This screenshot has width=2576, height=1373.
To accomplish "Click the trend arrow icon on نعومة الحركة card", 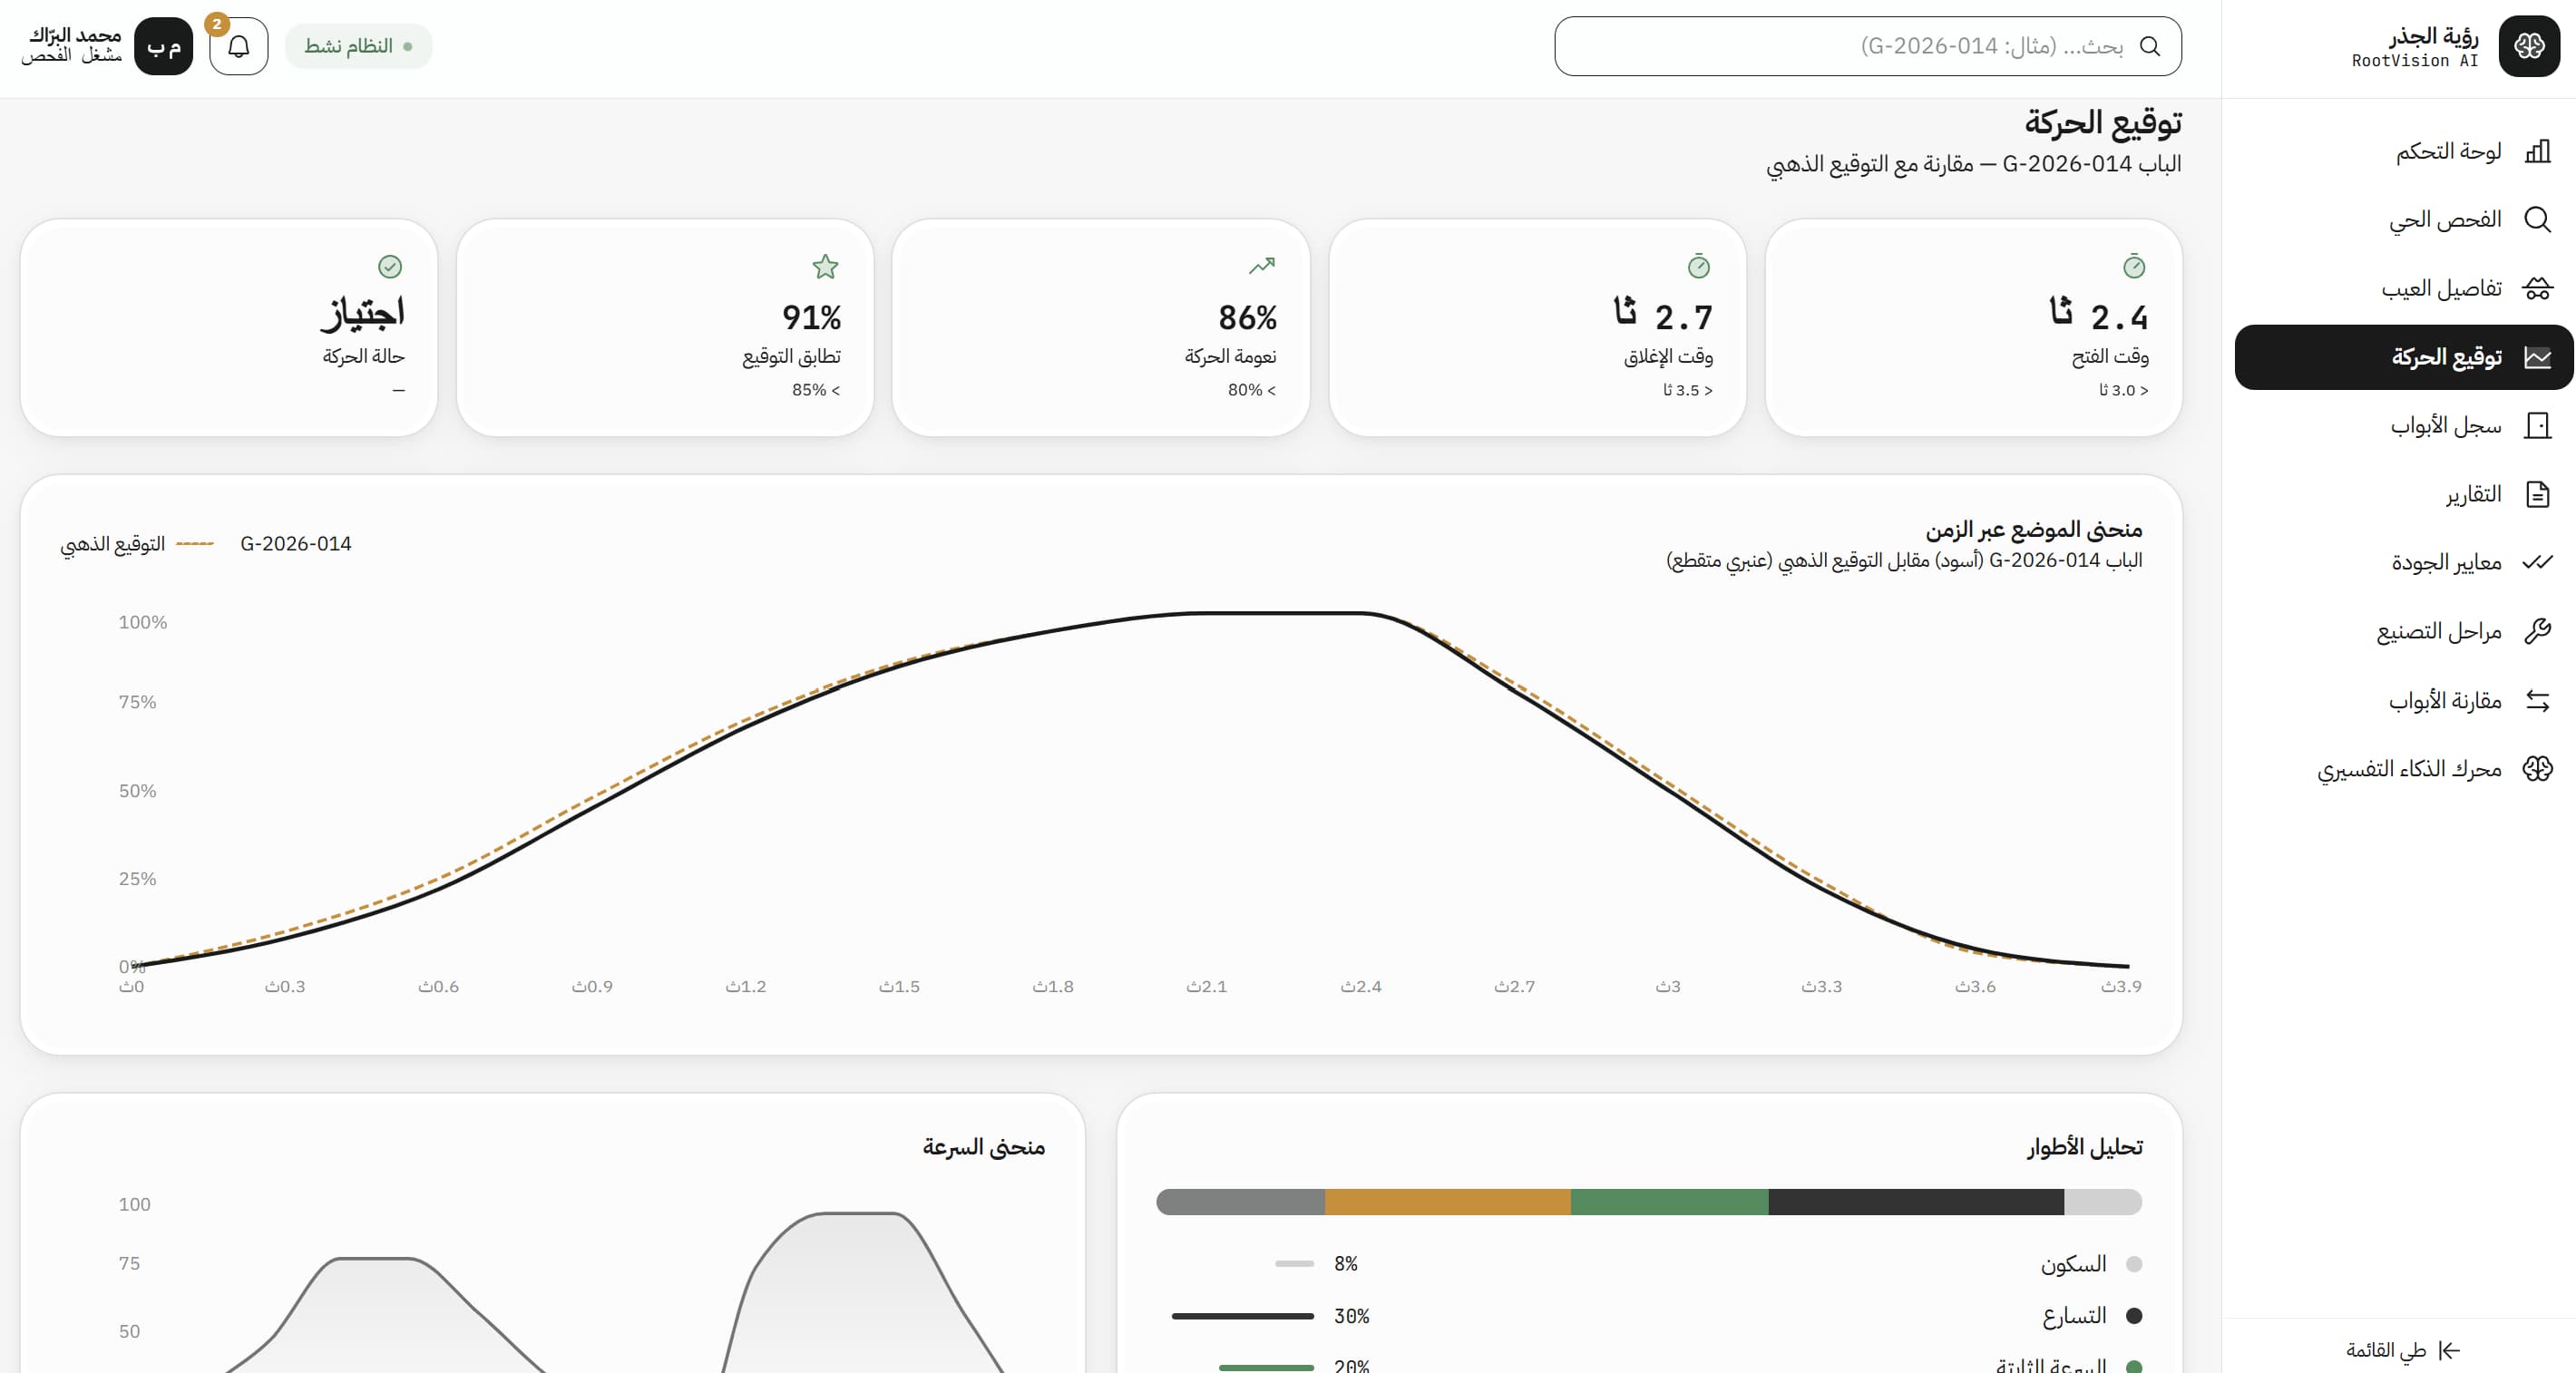I will [1262, 265].
